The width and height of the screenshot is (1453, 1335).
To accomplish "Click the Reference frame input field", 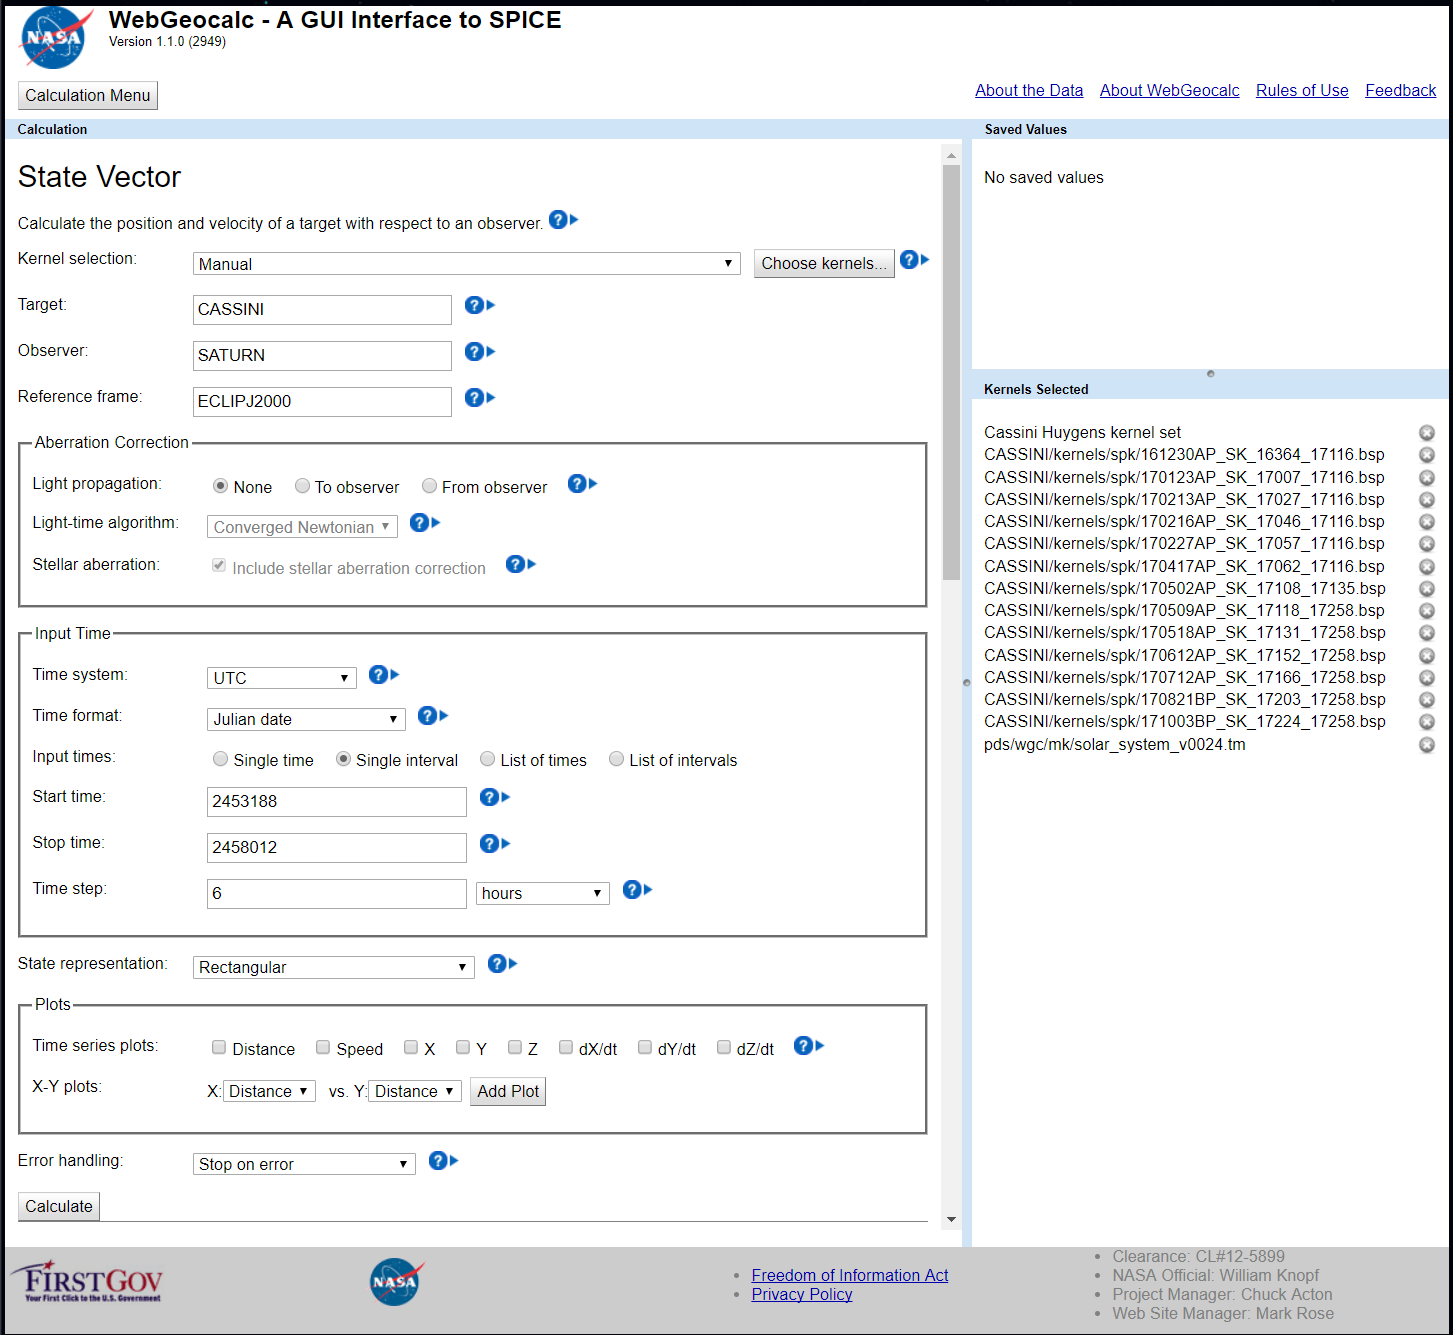I will coord(322,402).
